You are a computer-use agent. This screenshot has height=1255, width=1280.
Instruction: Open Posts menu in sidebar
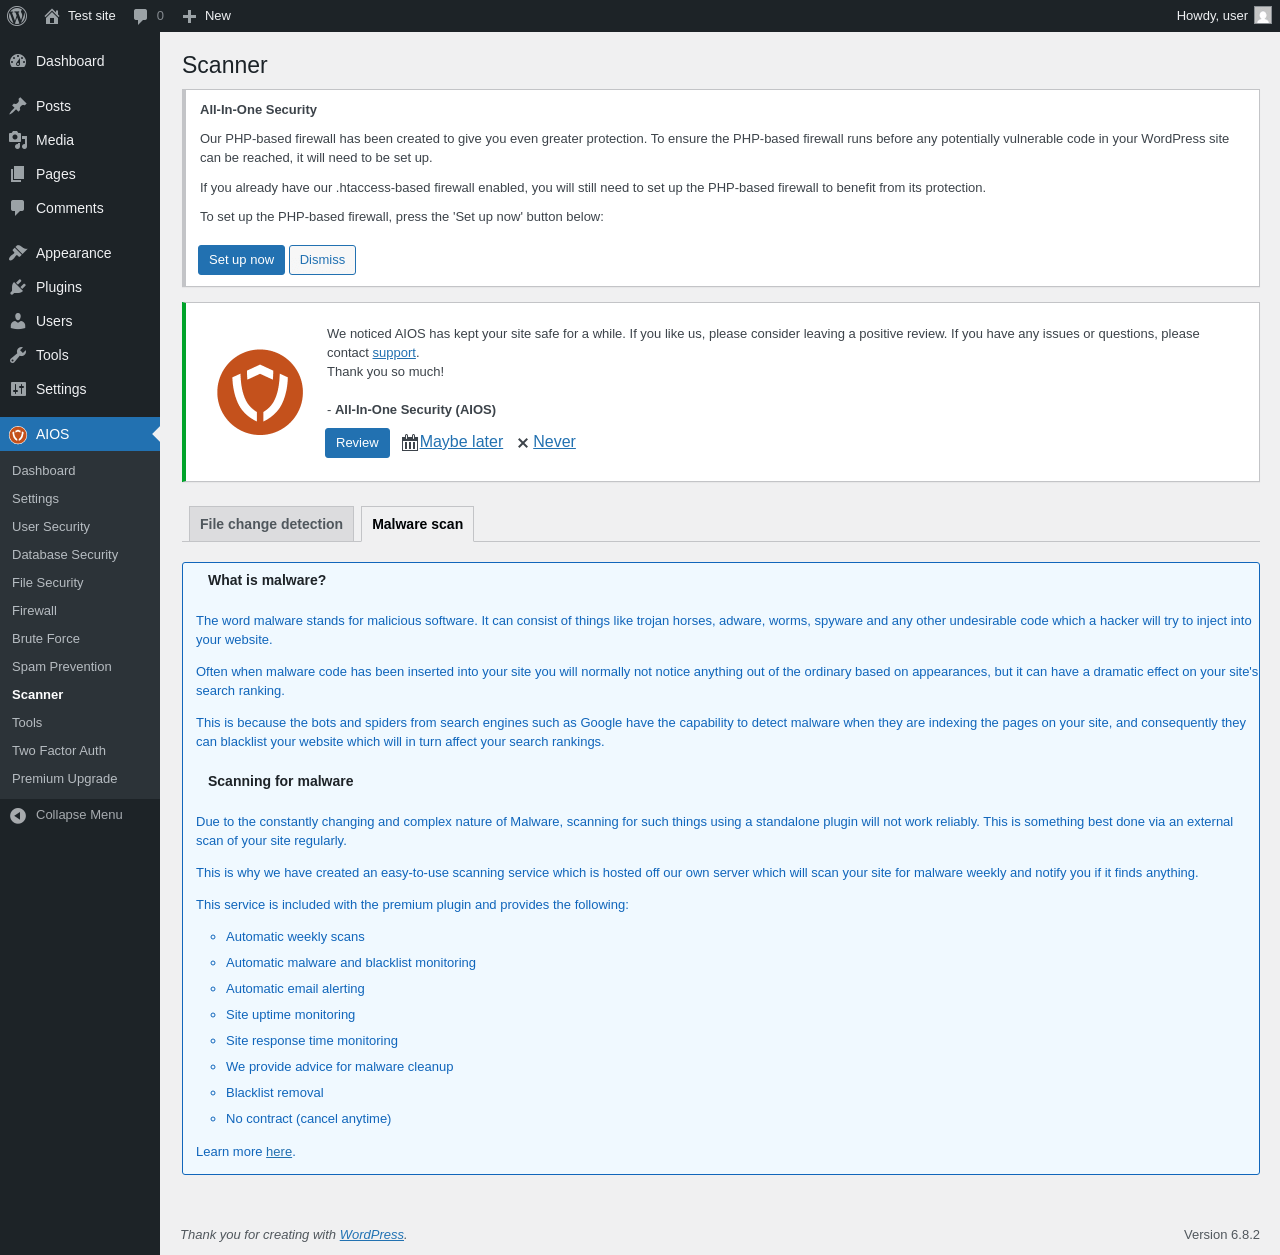(x=80, y=106)
